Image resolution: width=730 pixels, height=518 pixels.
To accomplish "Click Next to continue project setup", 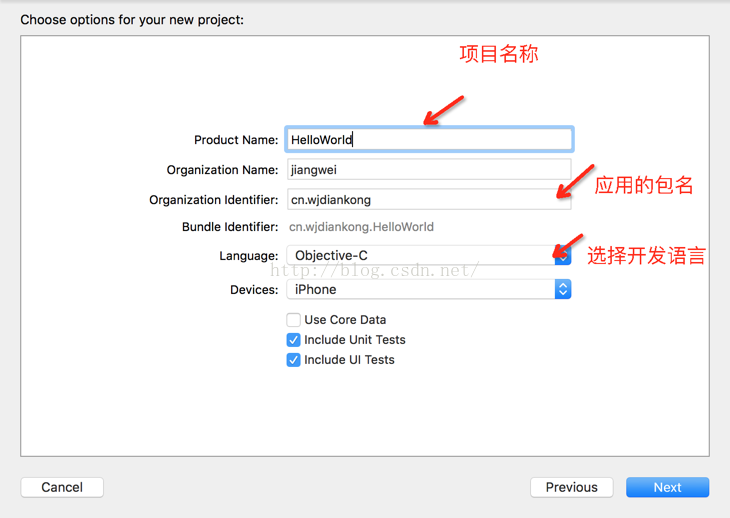I will point(667,487).
